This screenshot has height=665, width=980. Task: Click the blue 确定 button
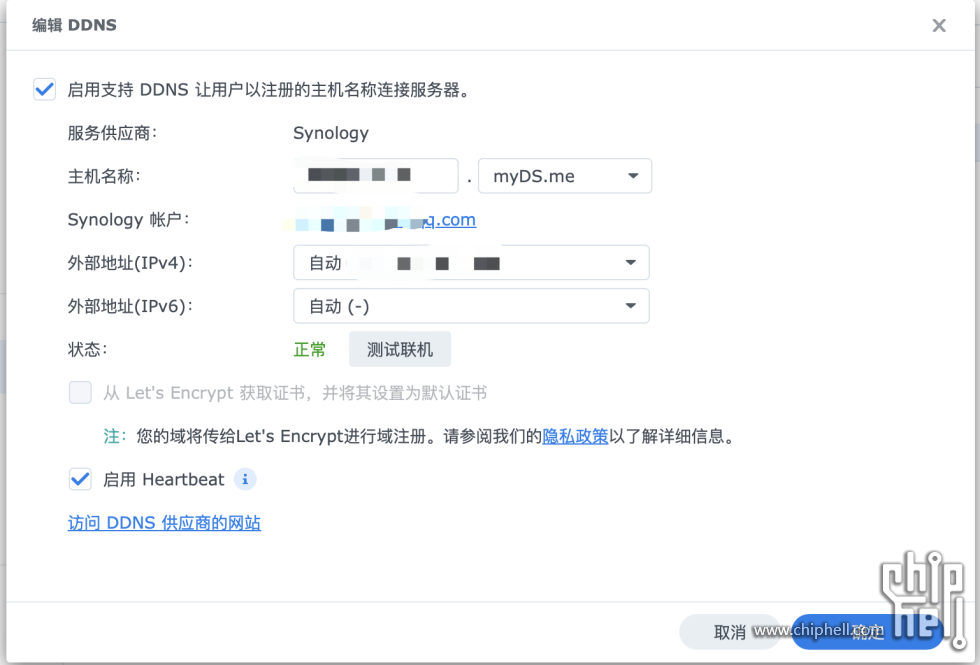(867, 632)
